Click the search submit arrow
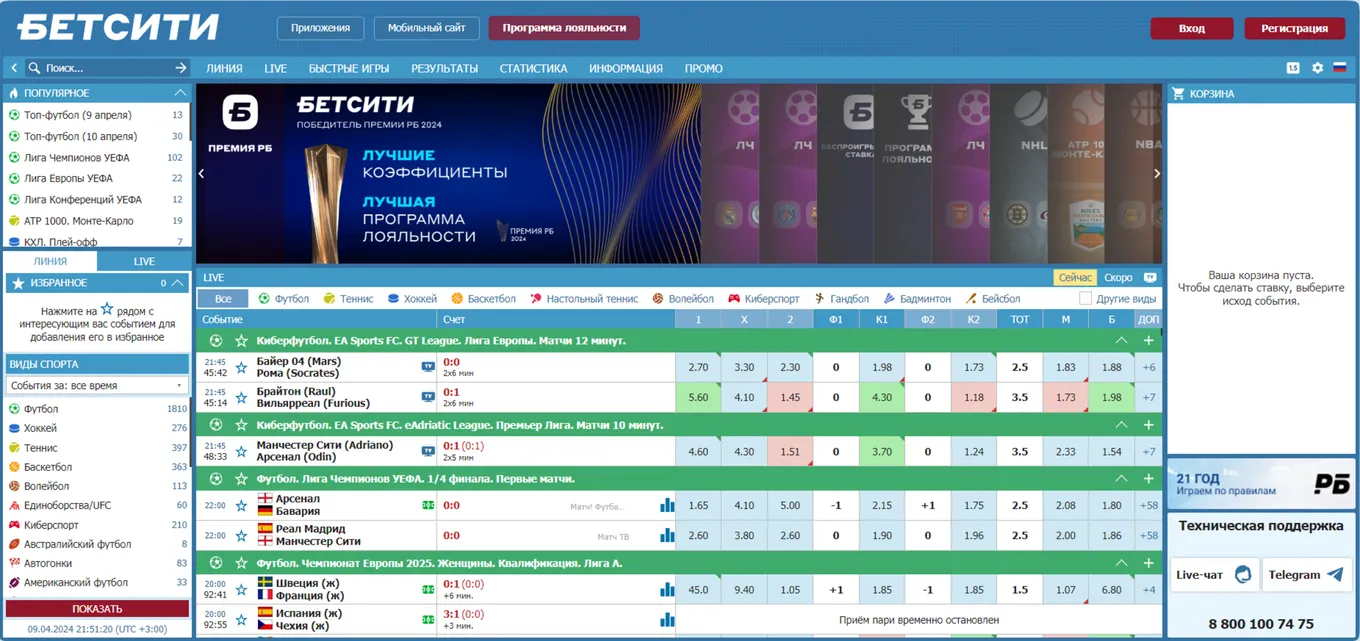 pyautogui.click(x=181, y=68)
